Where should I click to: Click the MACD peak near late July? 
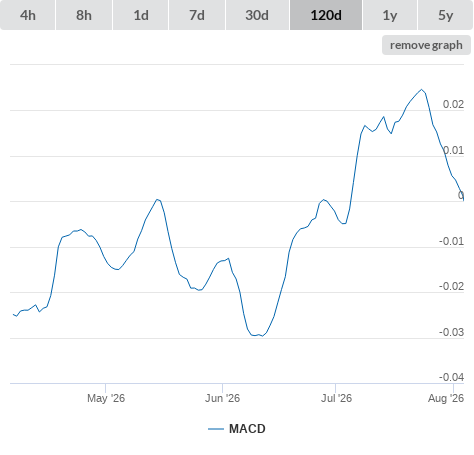[x=422, y=89]
